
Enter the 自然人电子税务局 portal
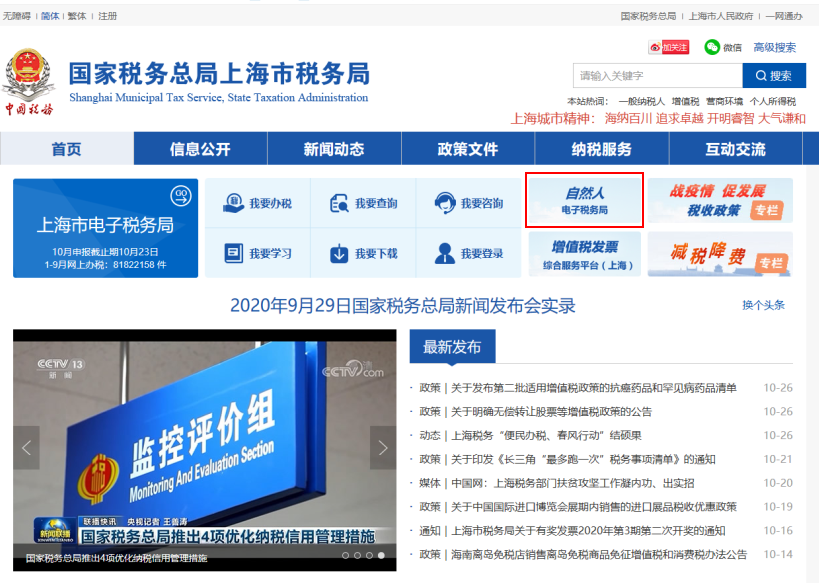coord(584,200)
